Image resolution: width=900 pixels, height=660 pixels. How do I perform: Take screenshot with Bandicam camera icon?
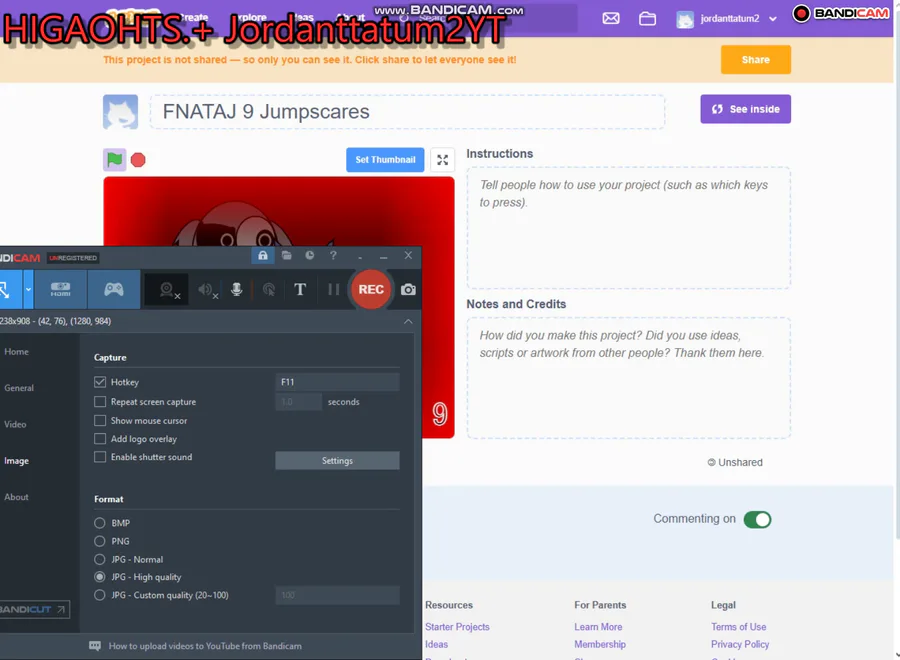click(408, 289)
